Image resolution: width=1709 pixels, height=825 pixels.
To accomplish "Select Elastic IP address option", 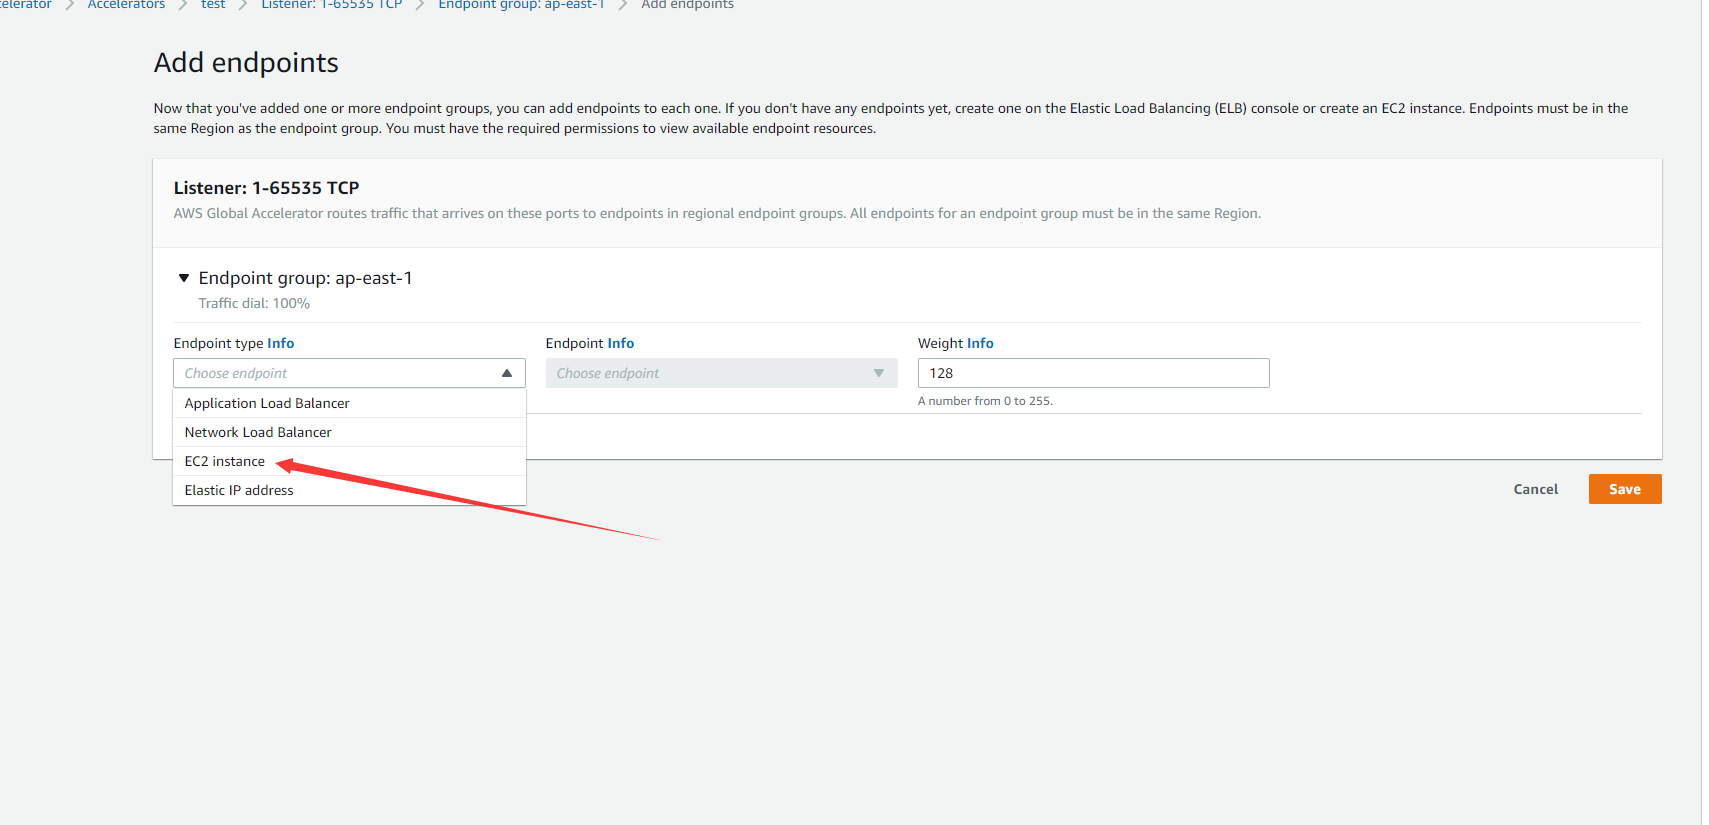I will pos(239,490).
